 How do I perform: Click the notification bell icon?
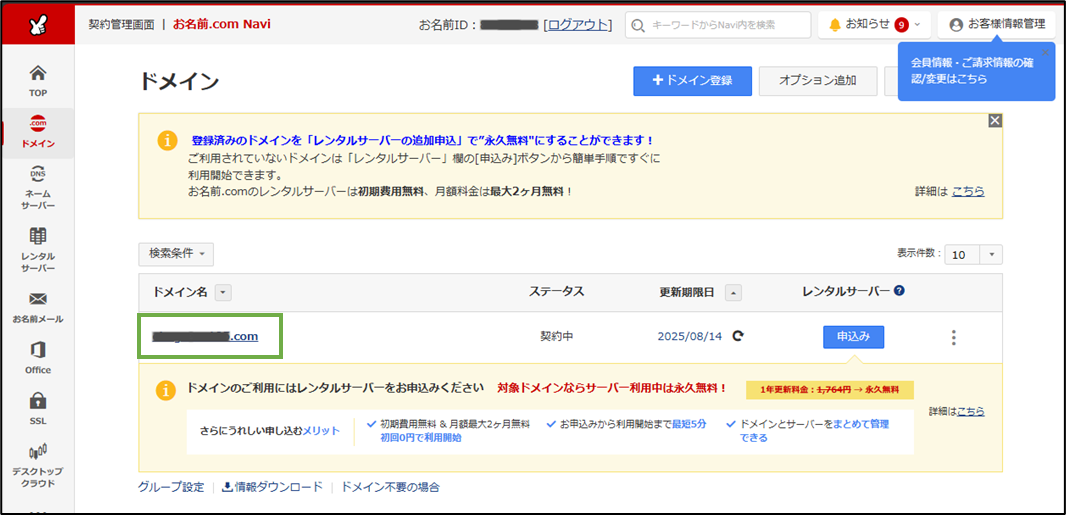tap(835, 25)
